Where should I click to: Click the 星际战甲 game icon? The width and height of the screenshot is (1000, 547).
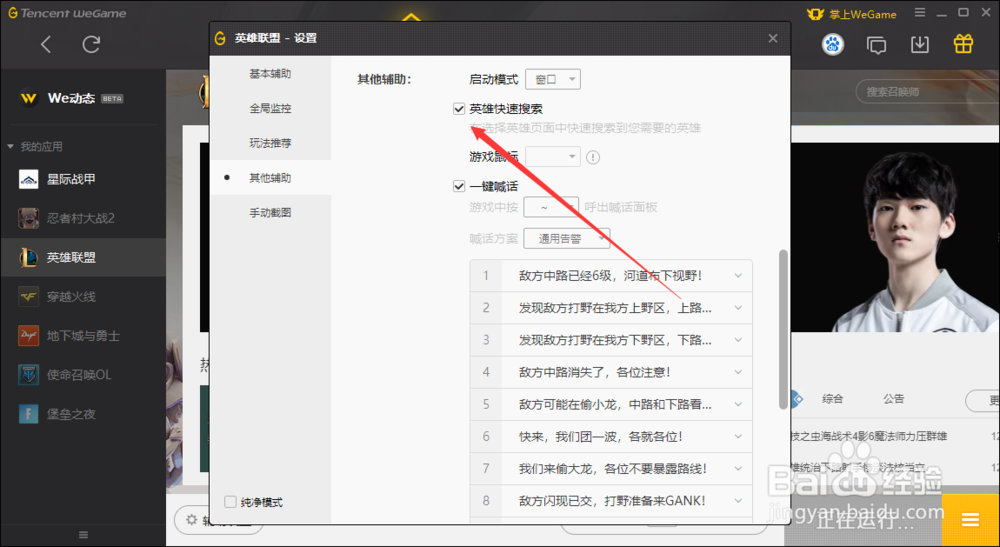[x=29, y=179]
